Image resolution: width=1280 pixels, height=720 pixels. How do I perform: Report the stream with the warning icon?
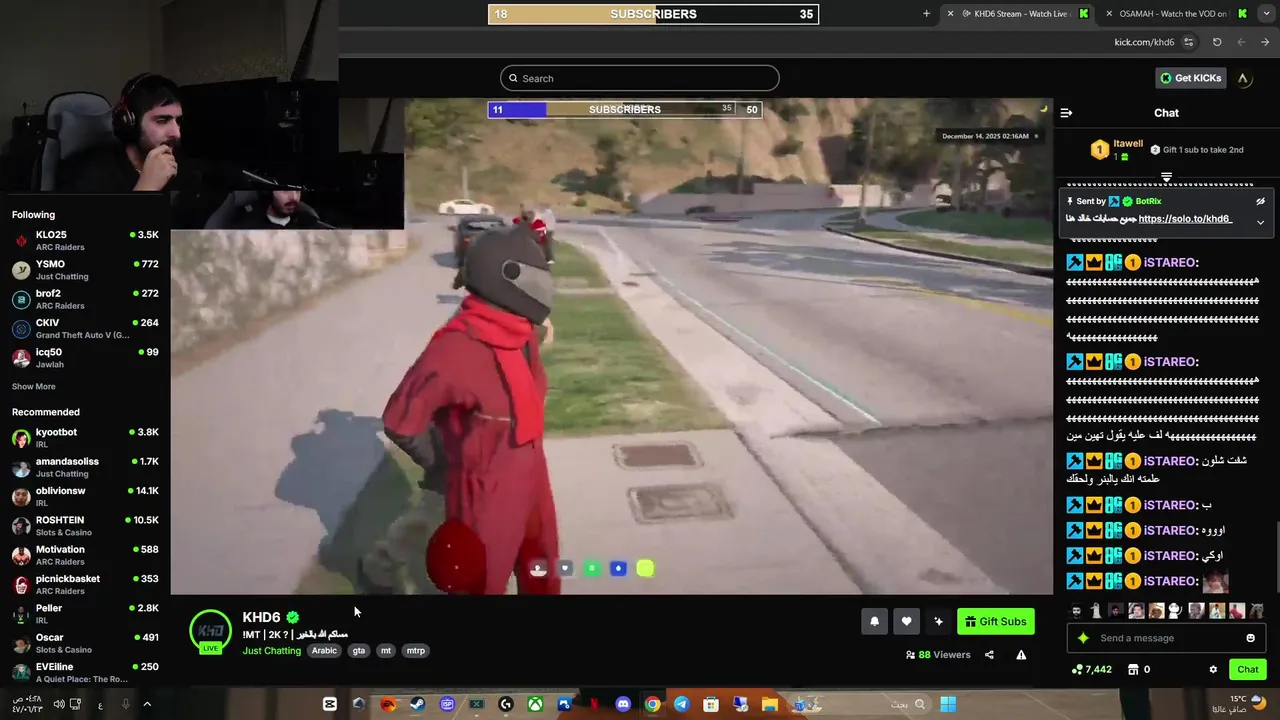tap(1021, 655)
